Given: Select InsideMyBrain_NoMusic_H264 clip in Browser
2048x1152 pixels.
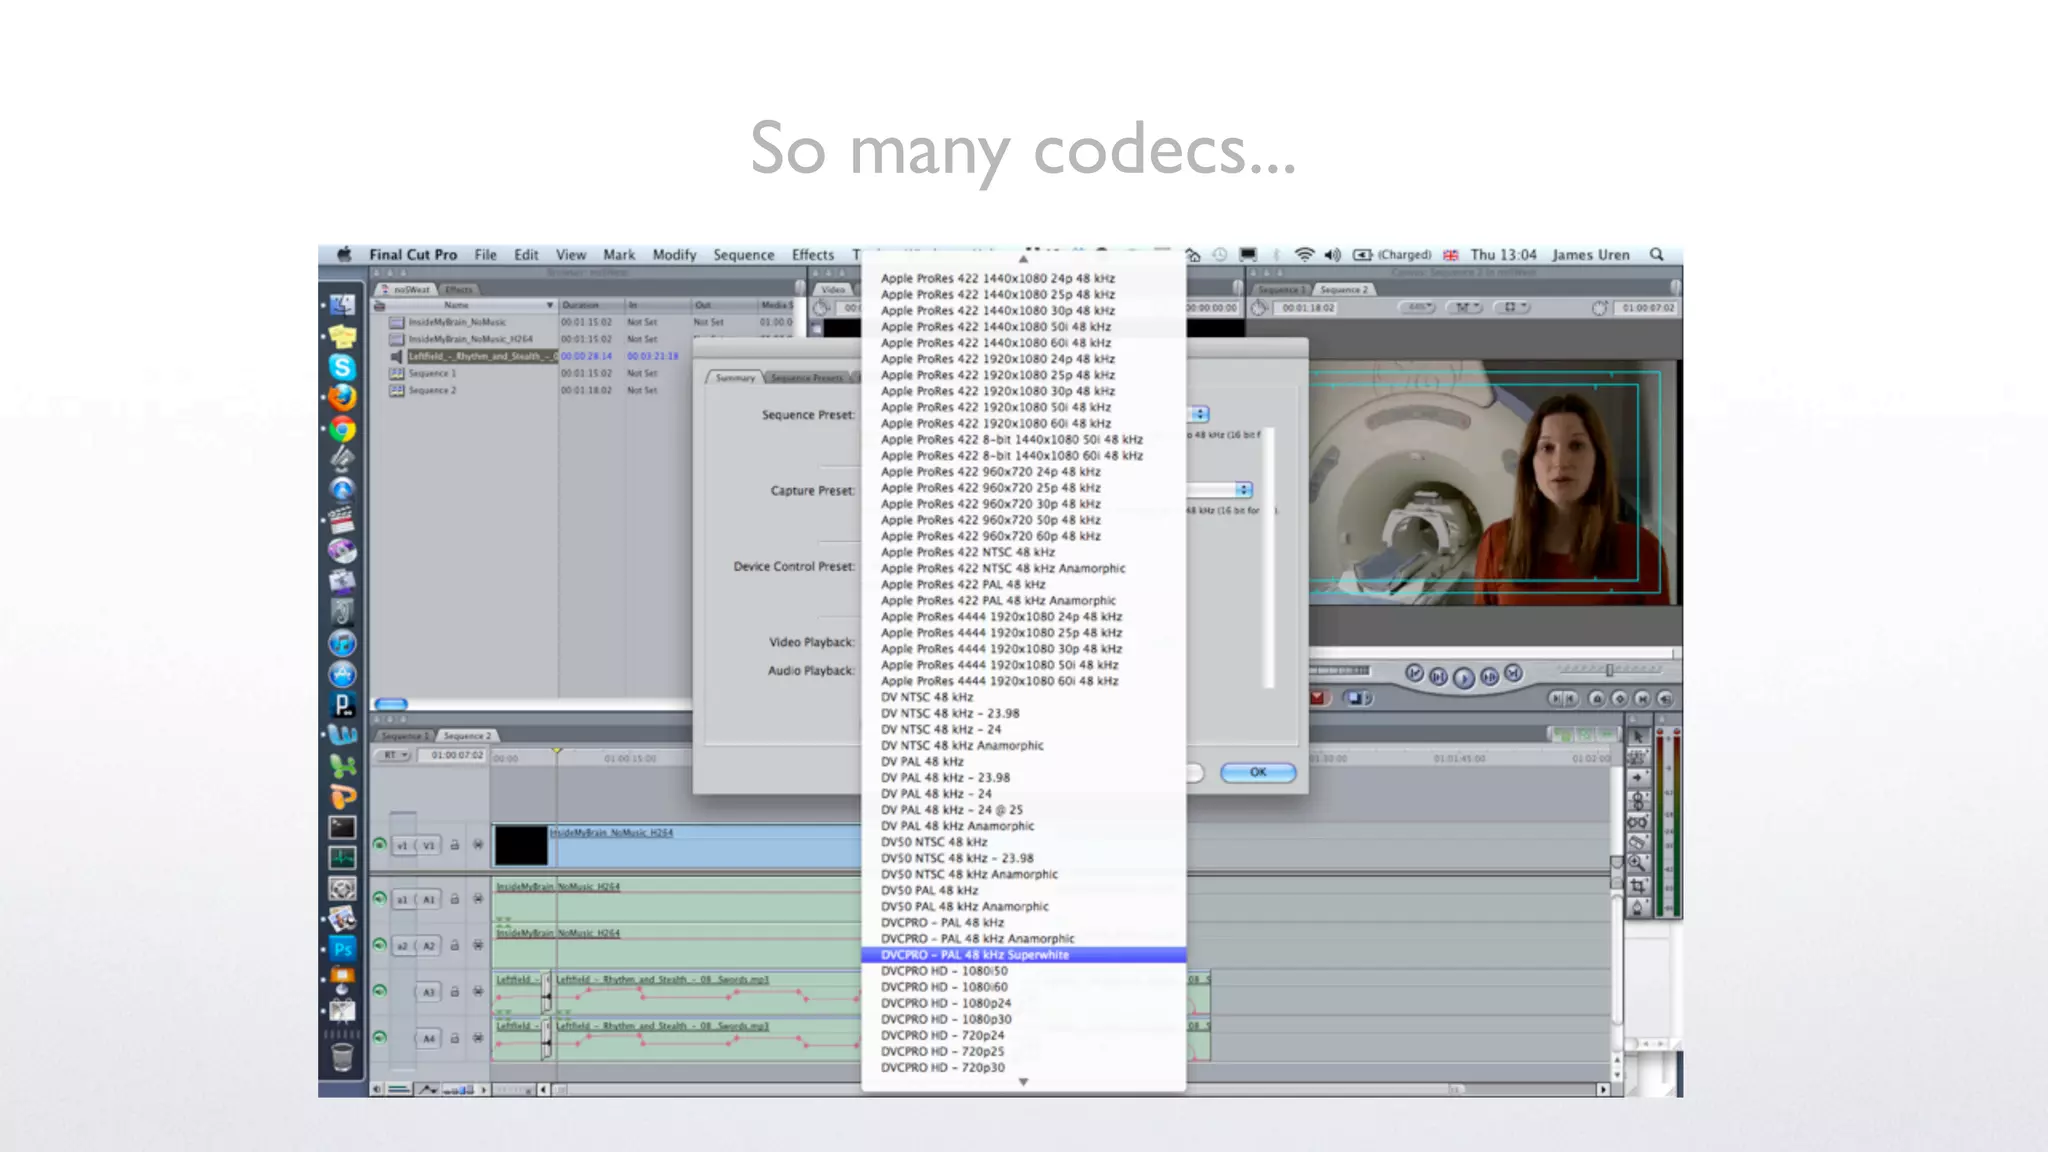Looking at the screenshot, I should (x=470, y=339).
